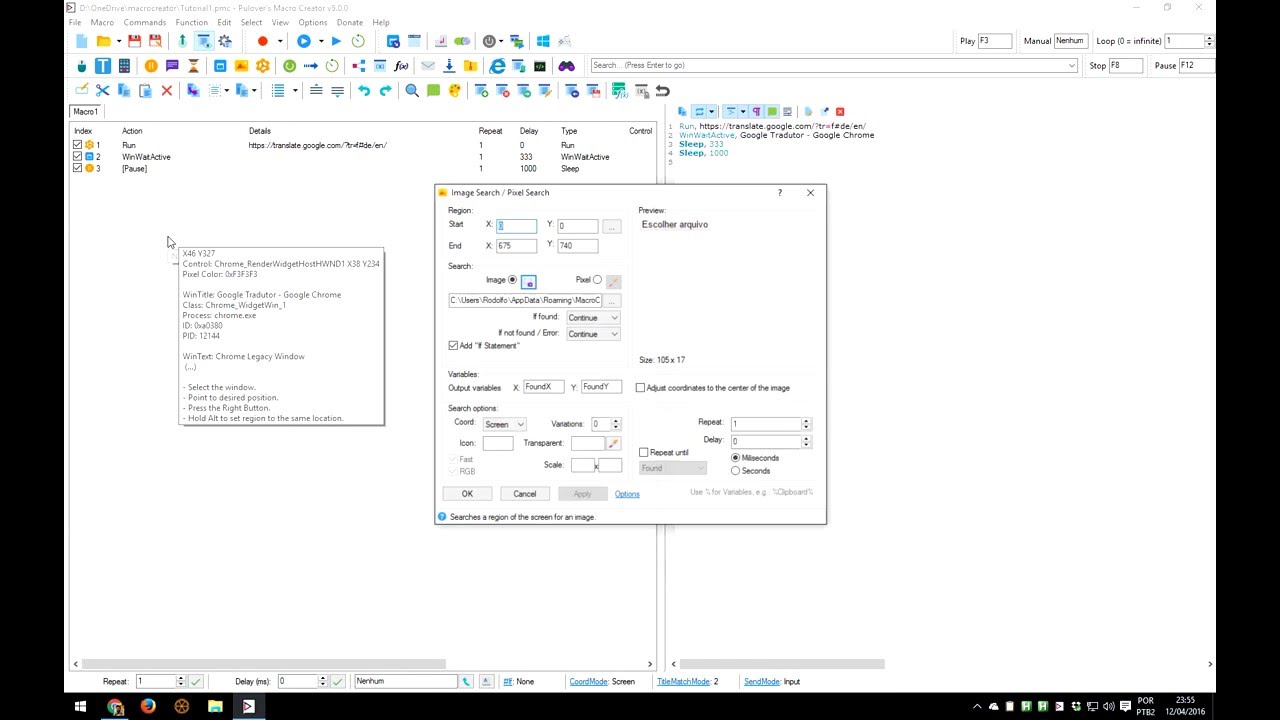
Task: Click OK in Image Search dialog
Action: (467, 494)
